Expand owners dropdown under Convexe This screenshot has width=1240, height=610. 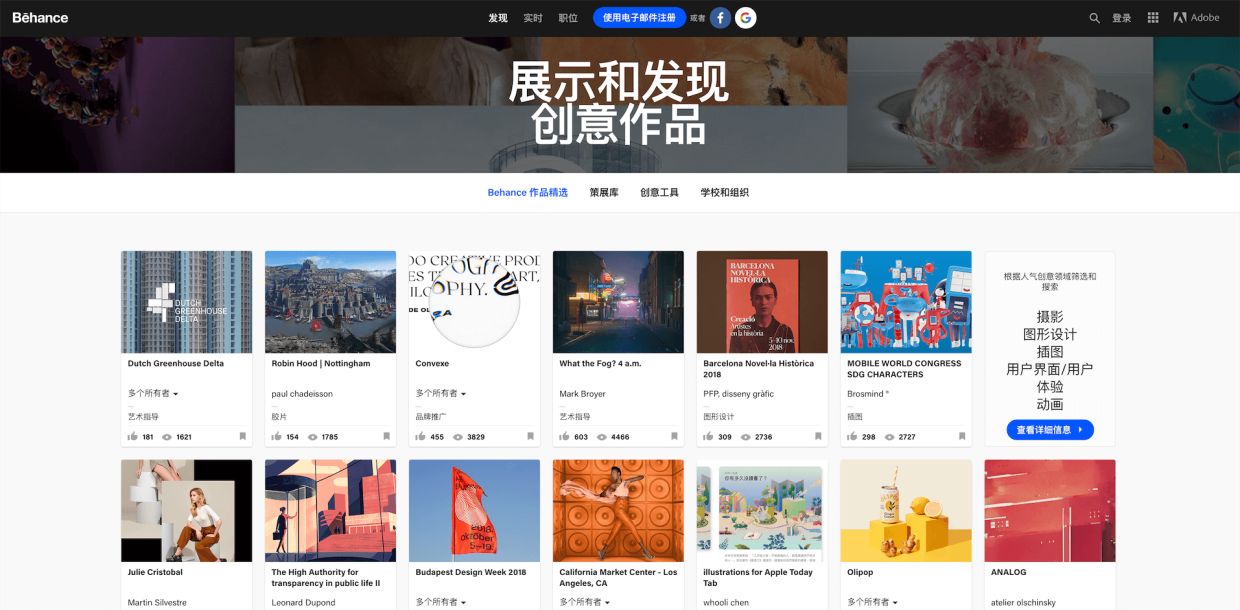click(x=441, y=394)
